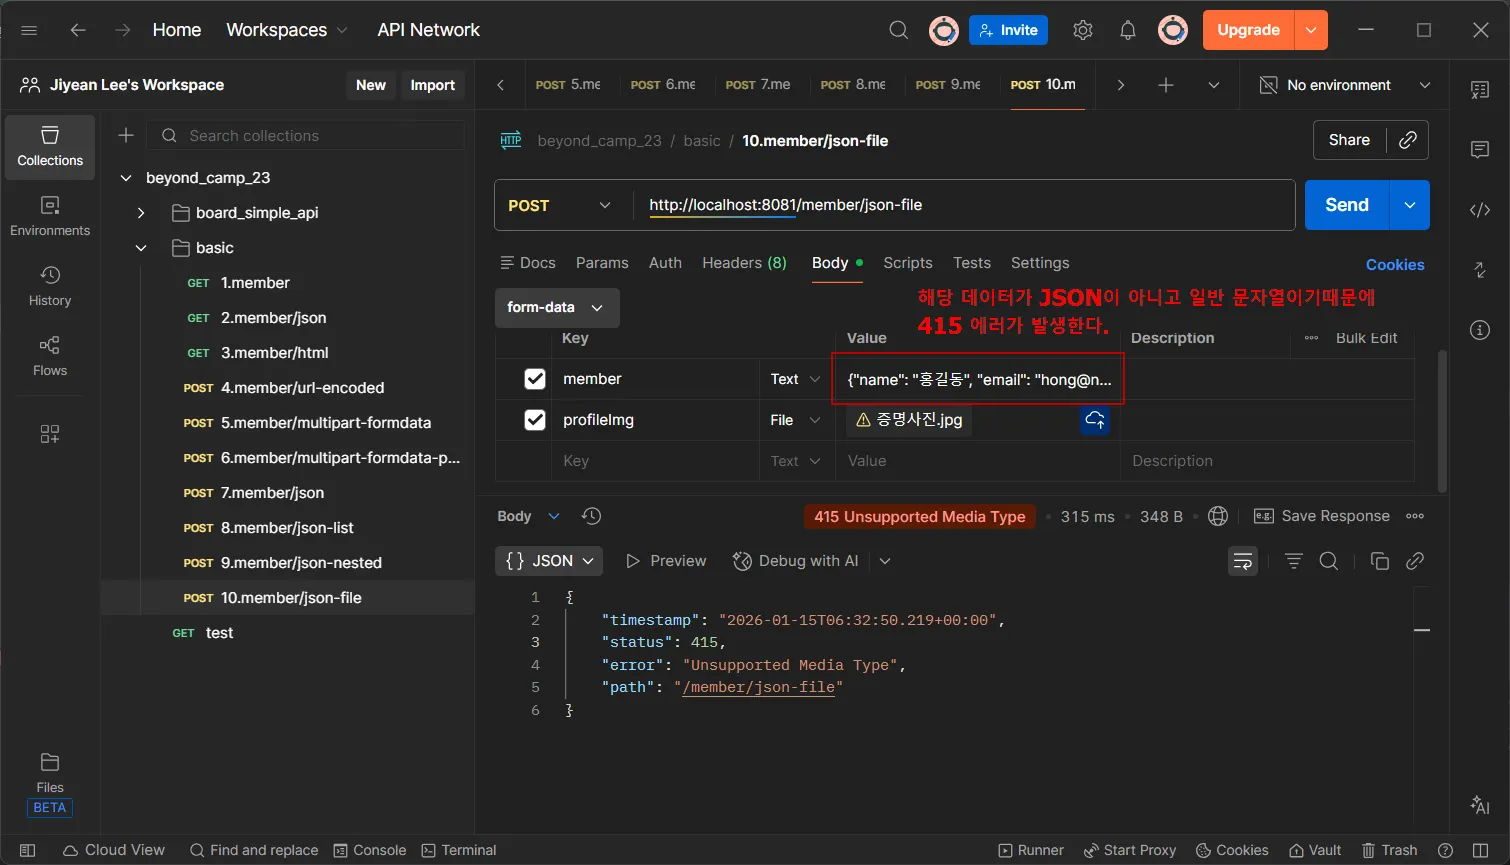The width and height of the screenshot is (1510, 865).
Task: Collapse the beyond_camp_23 collection
Action: [126, 178]
